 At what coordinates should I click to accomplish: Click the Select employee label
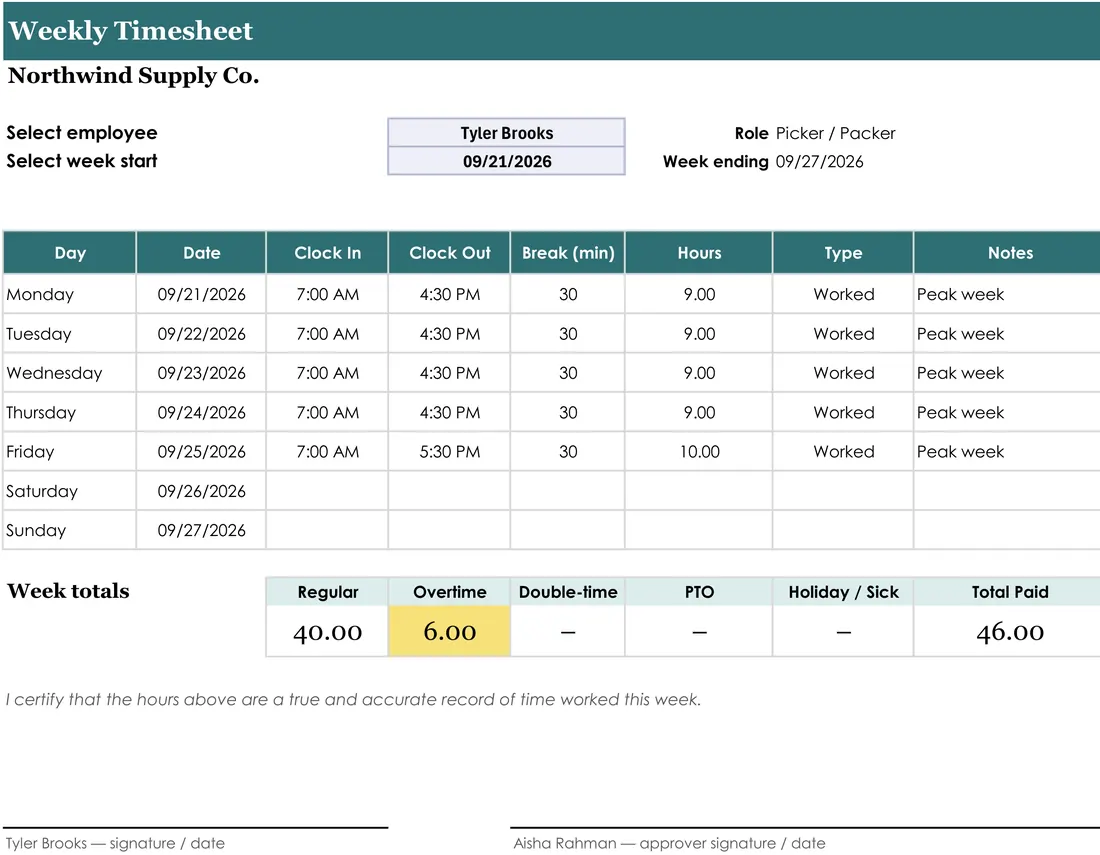(81, 133)
